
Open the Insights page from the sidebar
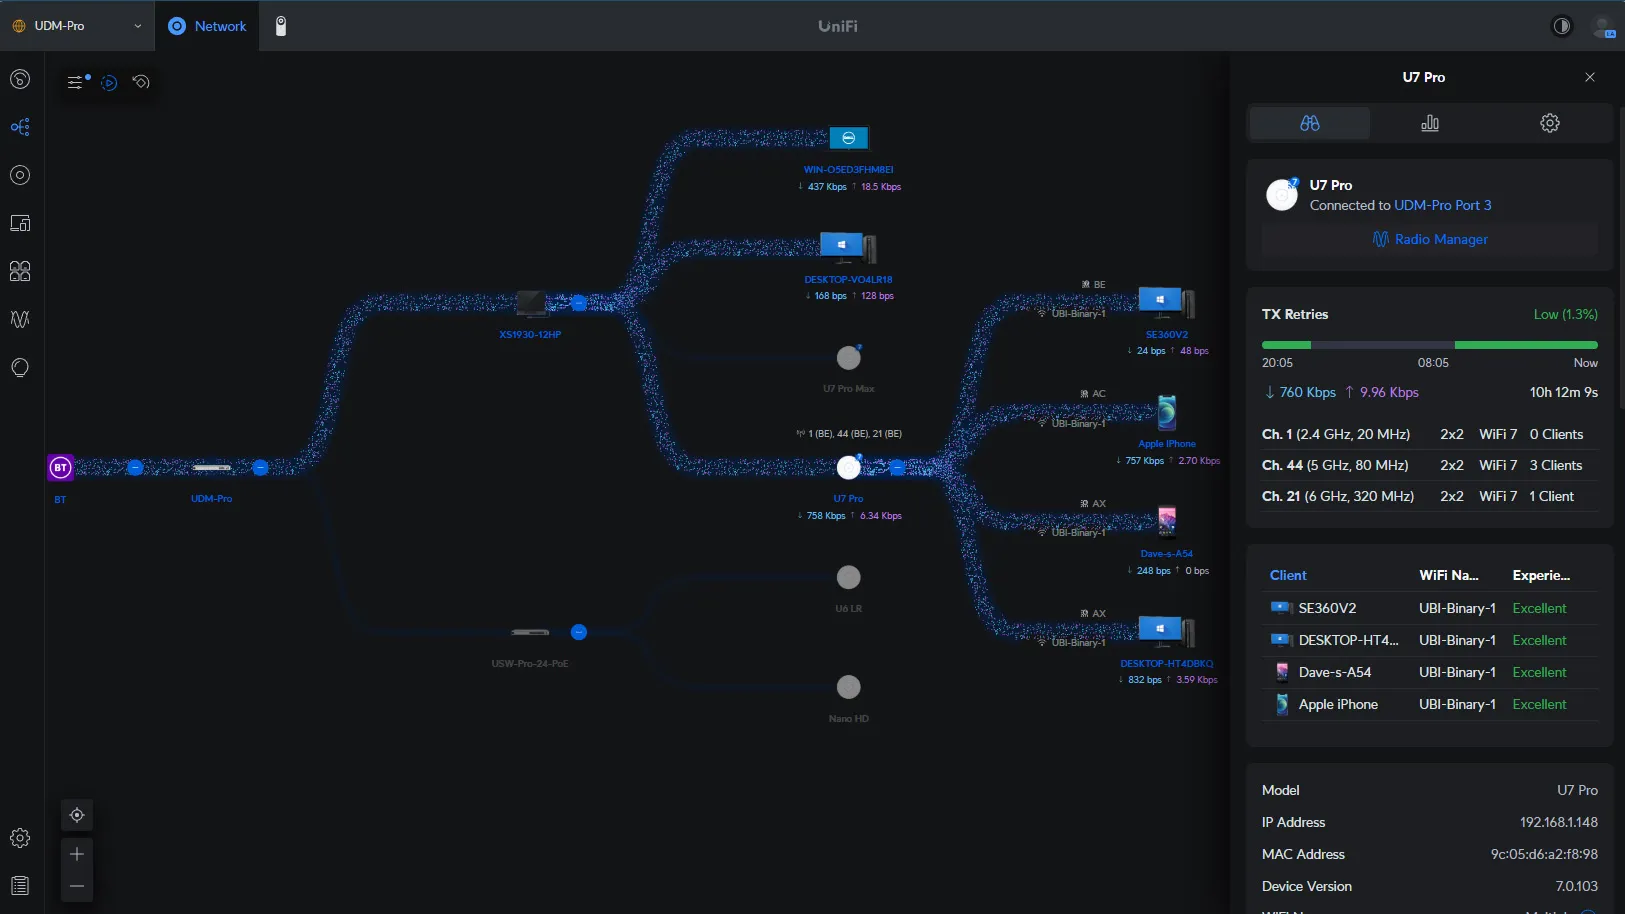click(x=20, y=368)
